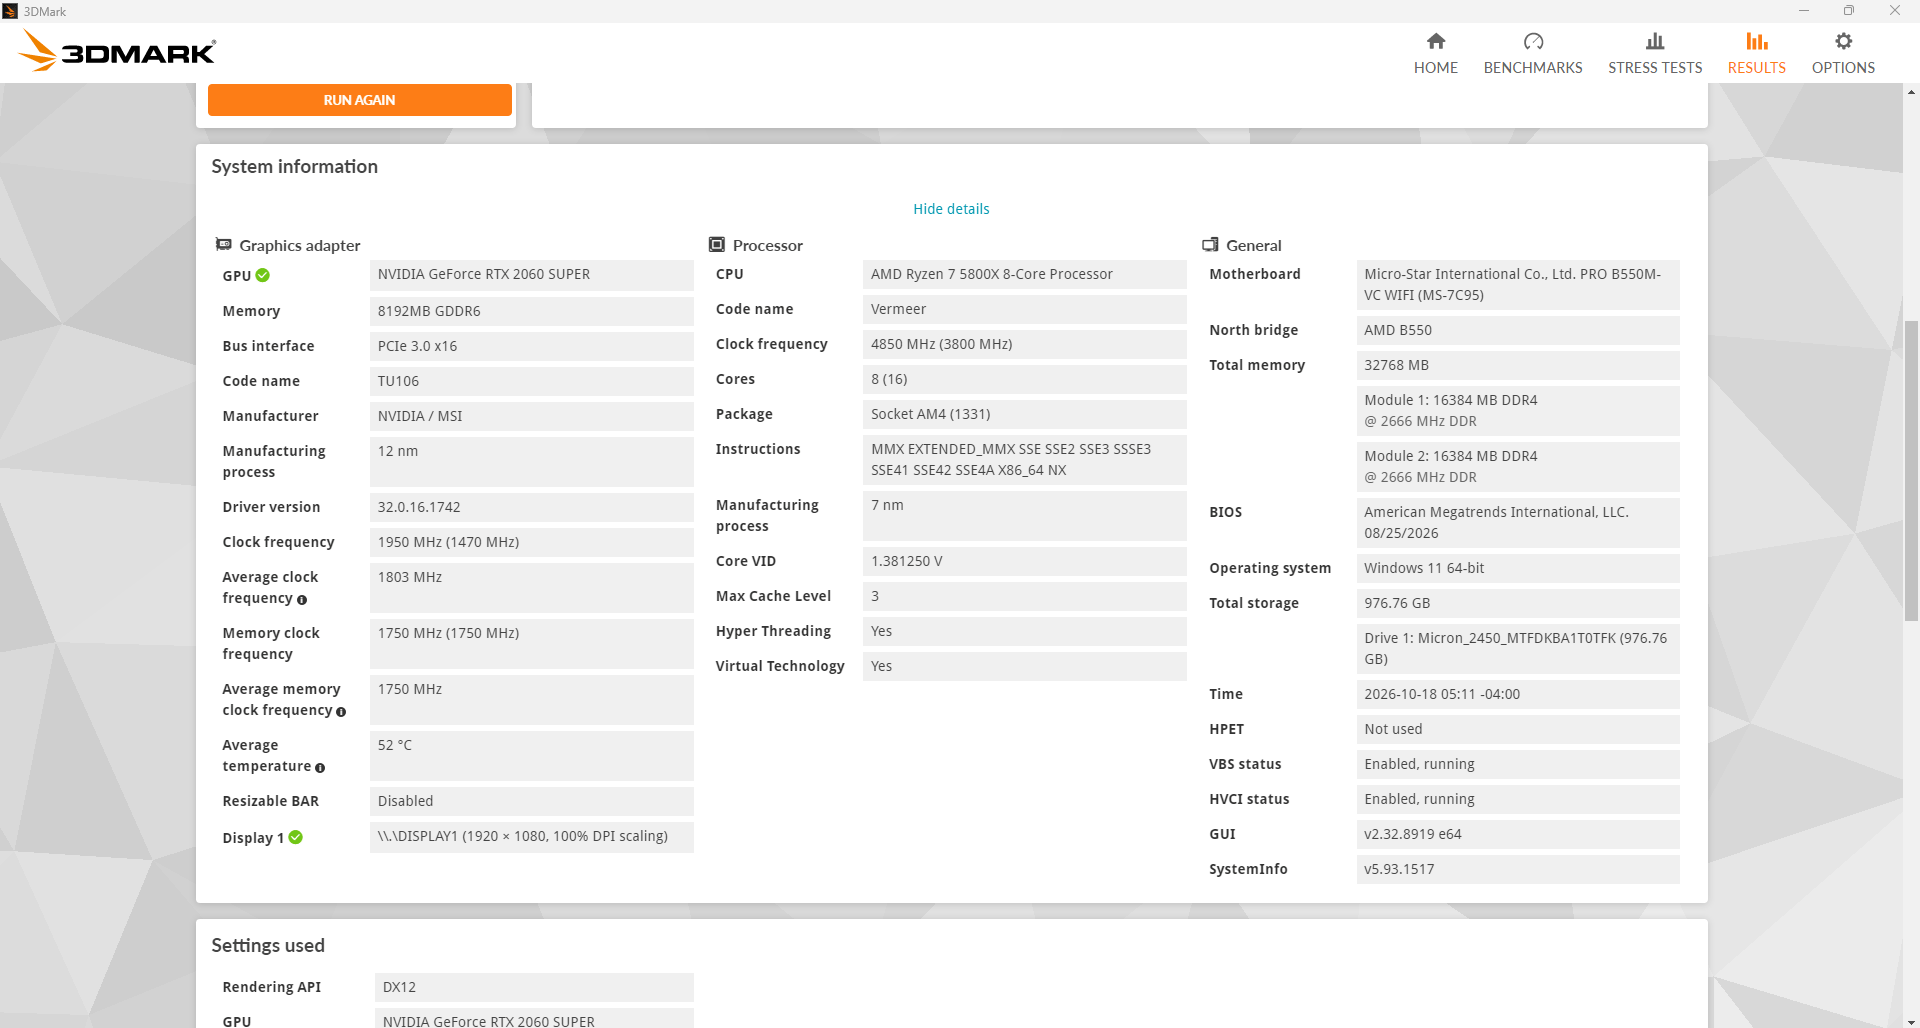Image resolution: width=1920 pixels, height=1028 pixels.
Task: Collapse details via Hide details link
Action: click(x=951, y=209)
